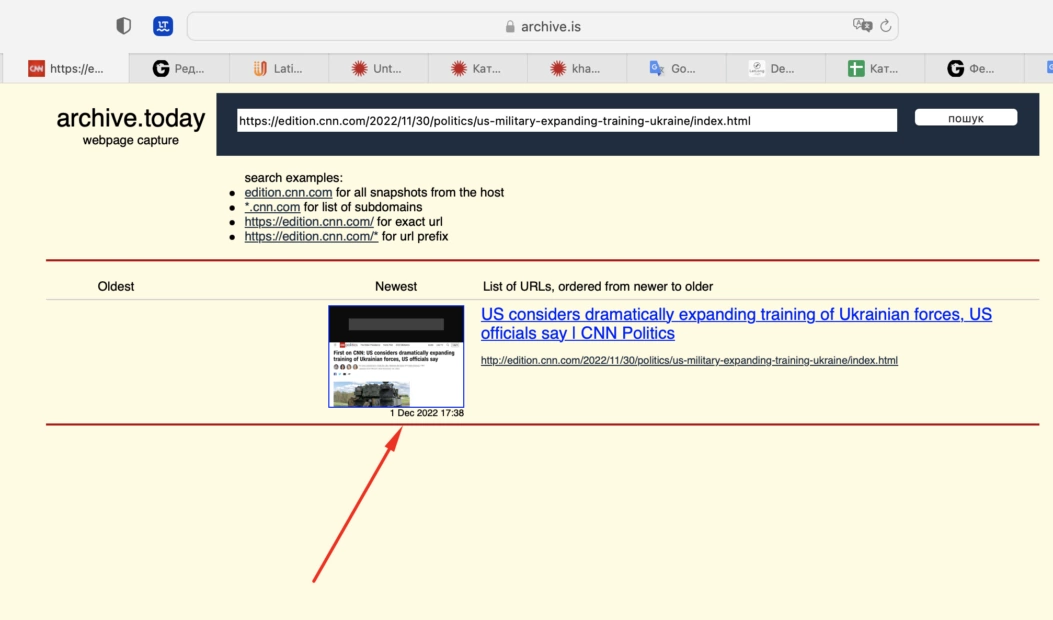Open the edition.cnn.com host snapshots link
The width and height of the screenshot is (1053, 620).
click(288, 192)
